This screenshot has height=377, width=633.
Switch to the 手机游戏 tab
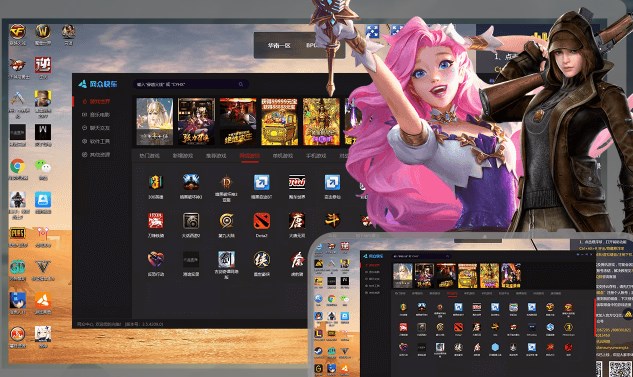(316, 155)
